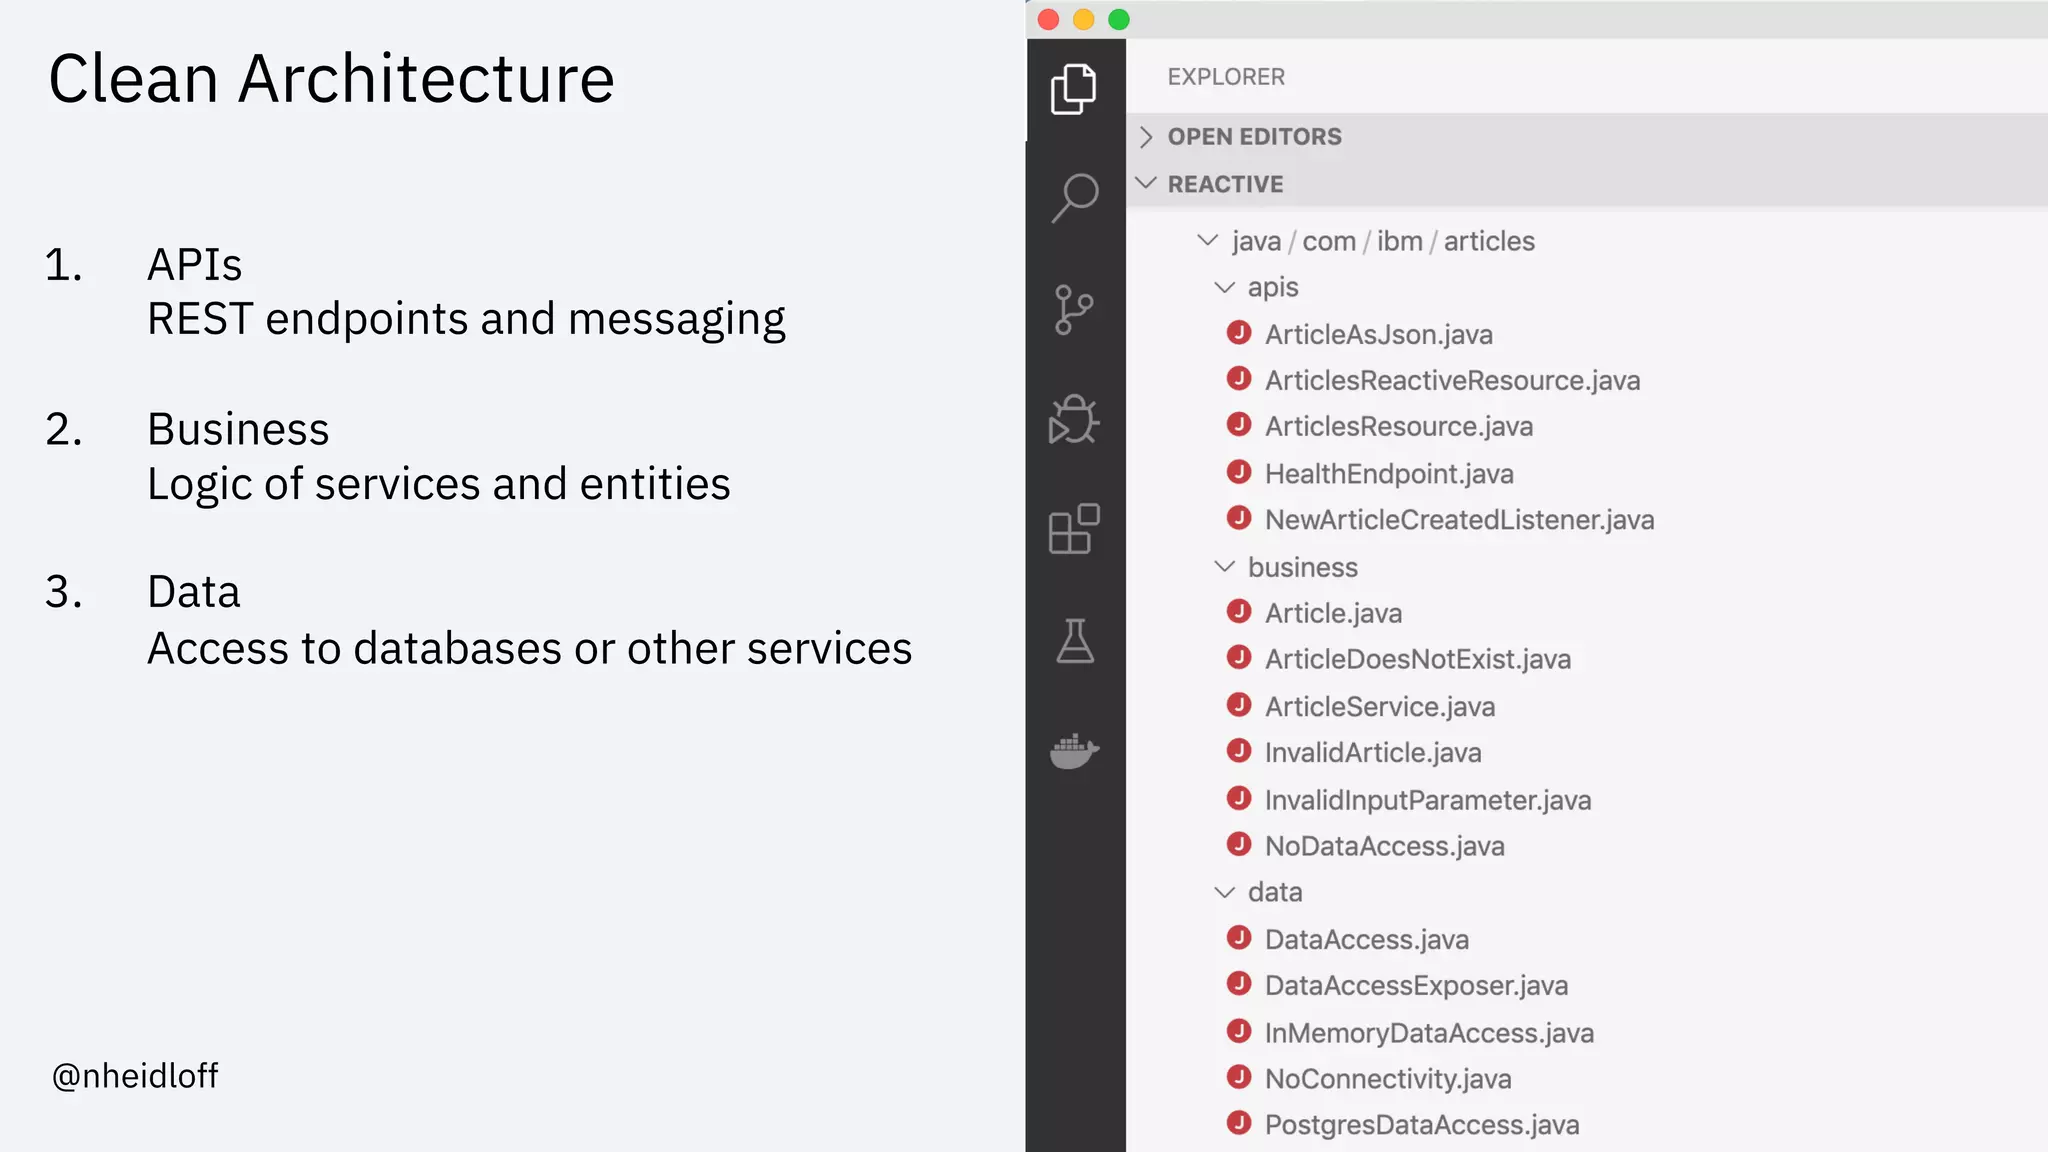The height and width of the screenshot is (1152, 2048).
Task: Open ArticlesReactiveResource.java
Action: tap(1452, 381)
